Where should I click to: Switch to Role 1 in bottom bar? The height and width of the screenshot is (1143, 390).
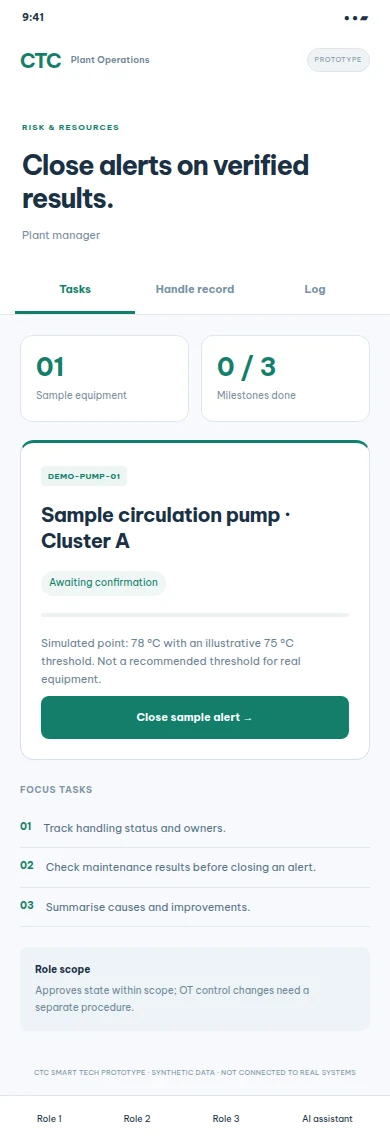pos(50,1118)
